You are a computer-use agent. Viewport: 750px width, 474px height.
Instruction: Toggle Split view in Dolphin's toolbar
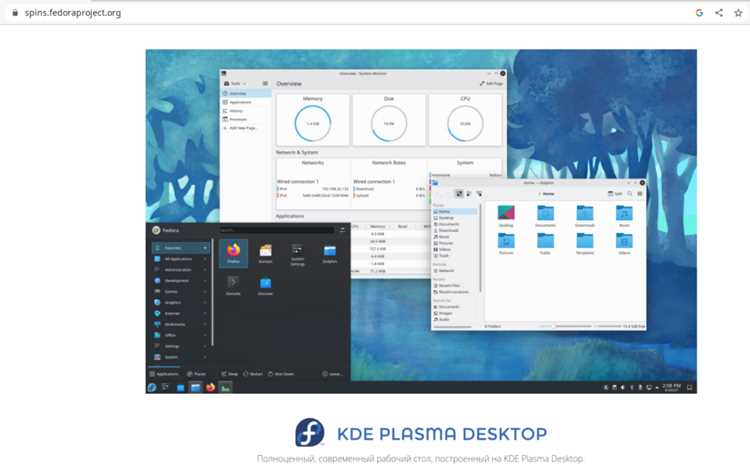click(x=615, y=194)
